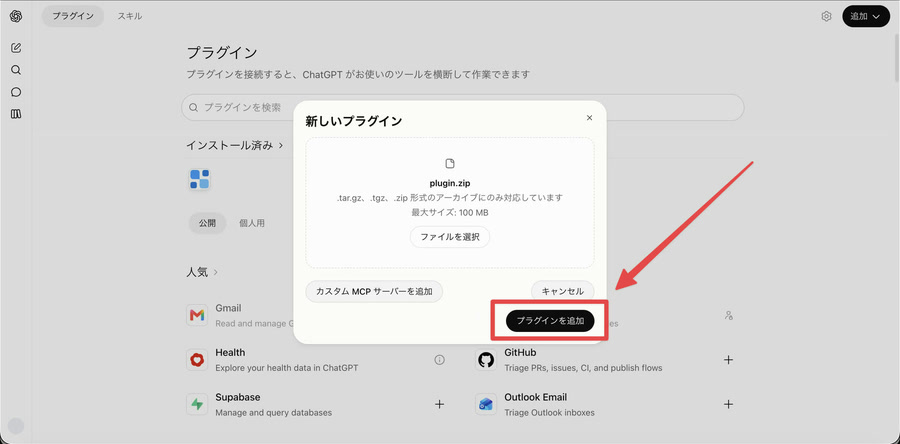900x444 pixels.
Task: Open the chats bubble icon in sidebar
Action: (16, 92)
